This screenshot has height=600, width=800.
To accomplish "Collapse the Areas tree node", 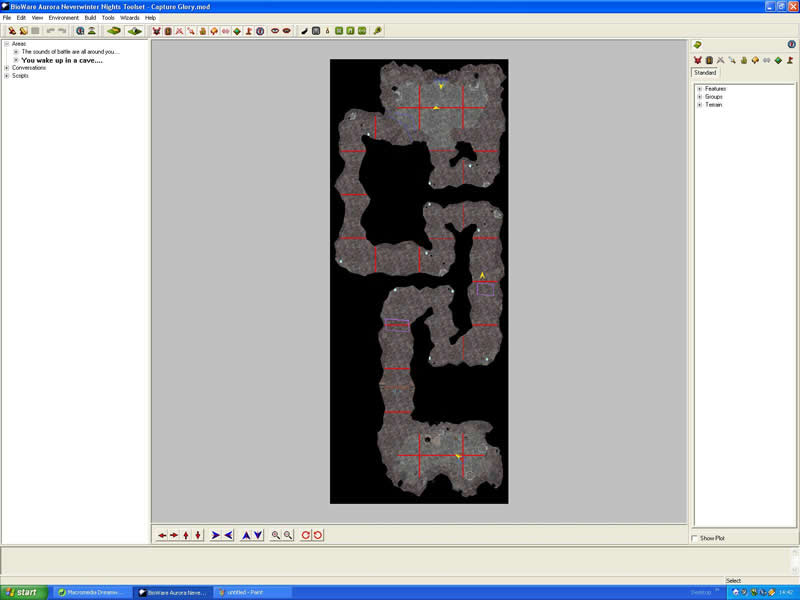I will coord(7,44).
